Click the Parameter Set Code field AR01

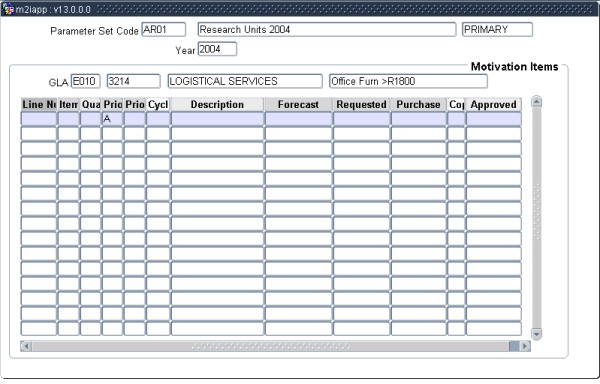point(164,29)
